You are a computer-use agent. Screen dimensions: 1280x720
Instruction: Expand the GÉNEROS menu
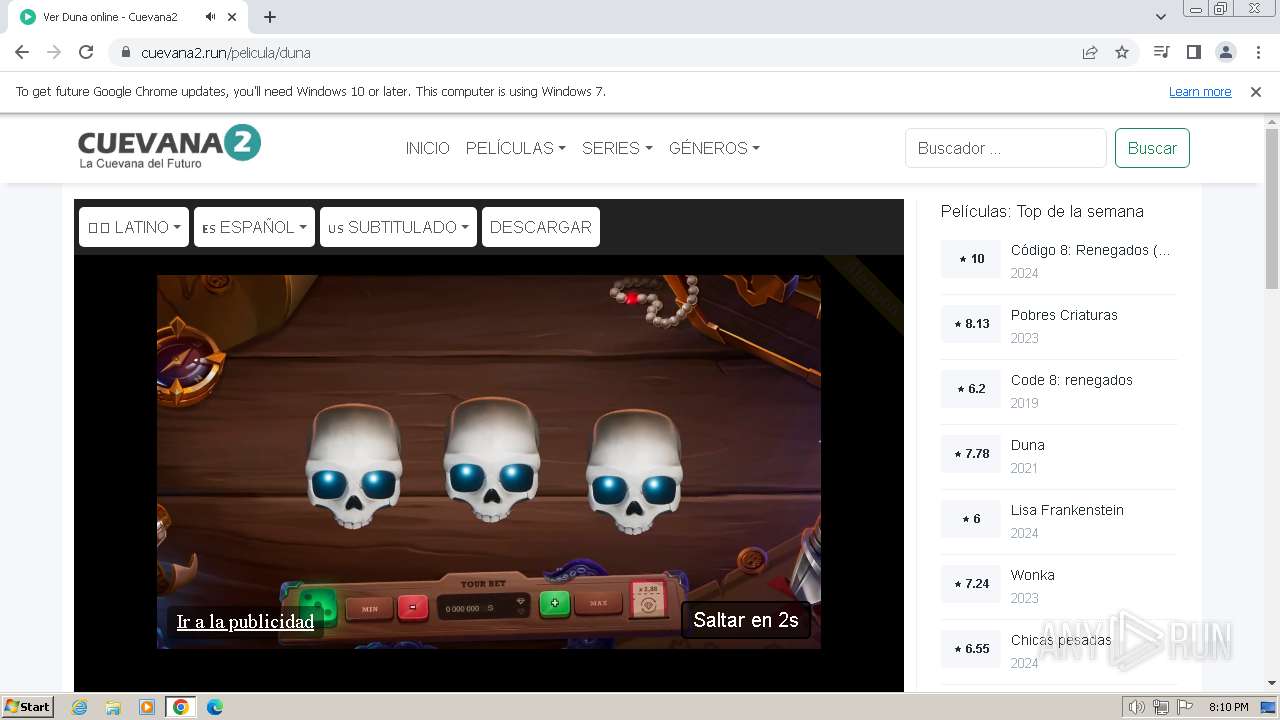point(714,148)
